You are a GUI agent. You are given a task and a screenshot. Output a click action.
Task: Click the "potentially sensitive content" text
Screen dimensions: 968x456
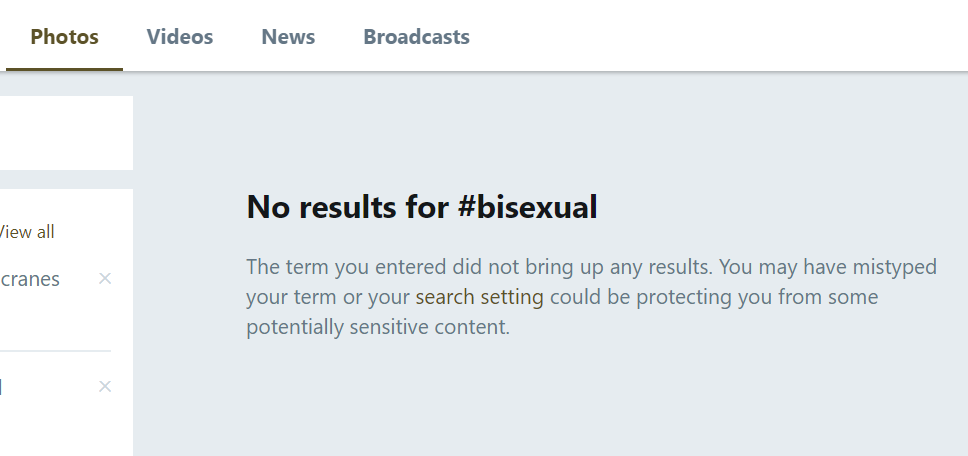(377, 327)
